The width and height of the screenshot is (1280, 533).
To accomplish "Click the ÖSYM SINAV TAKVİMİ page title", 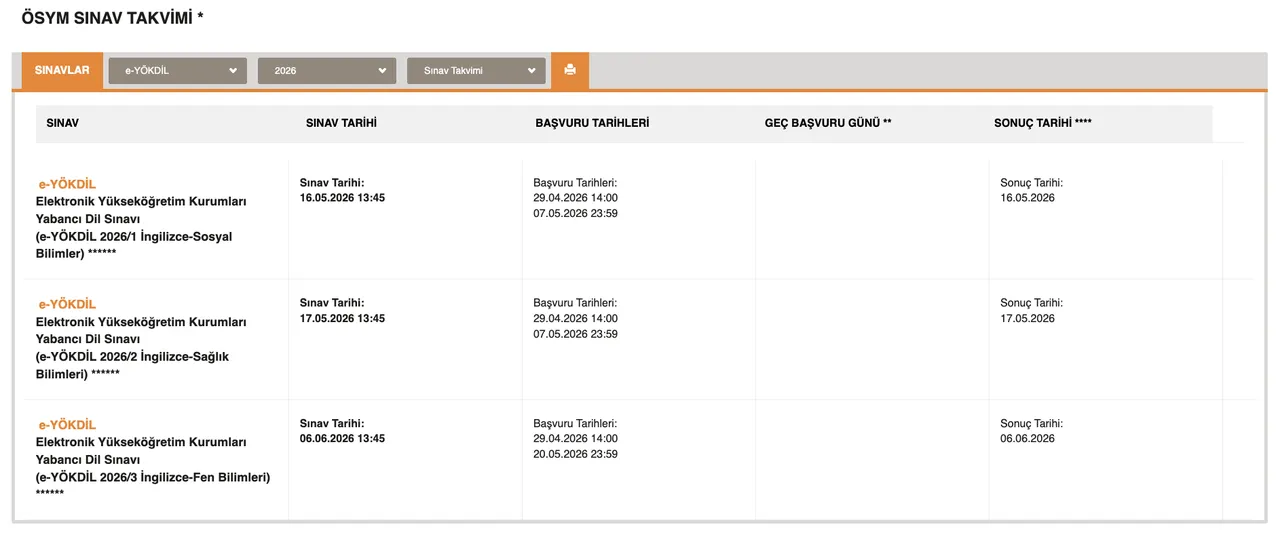I will [x=112, y=17].
